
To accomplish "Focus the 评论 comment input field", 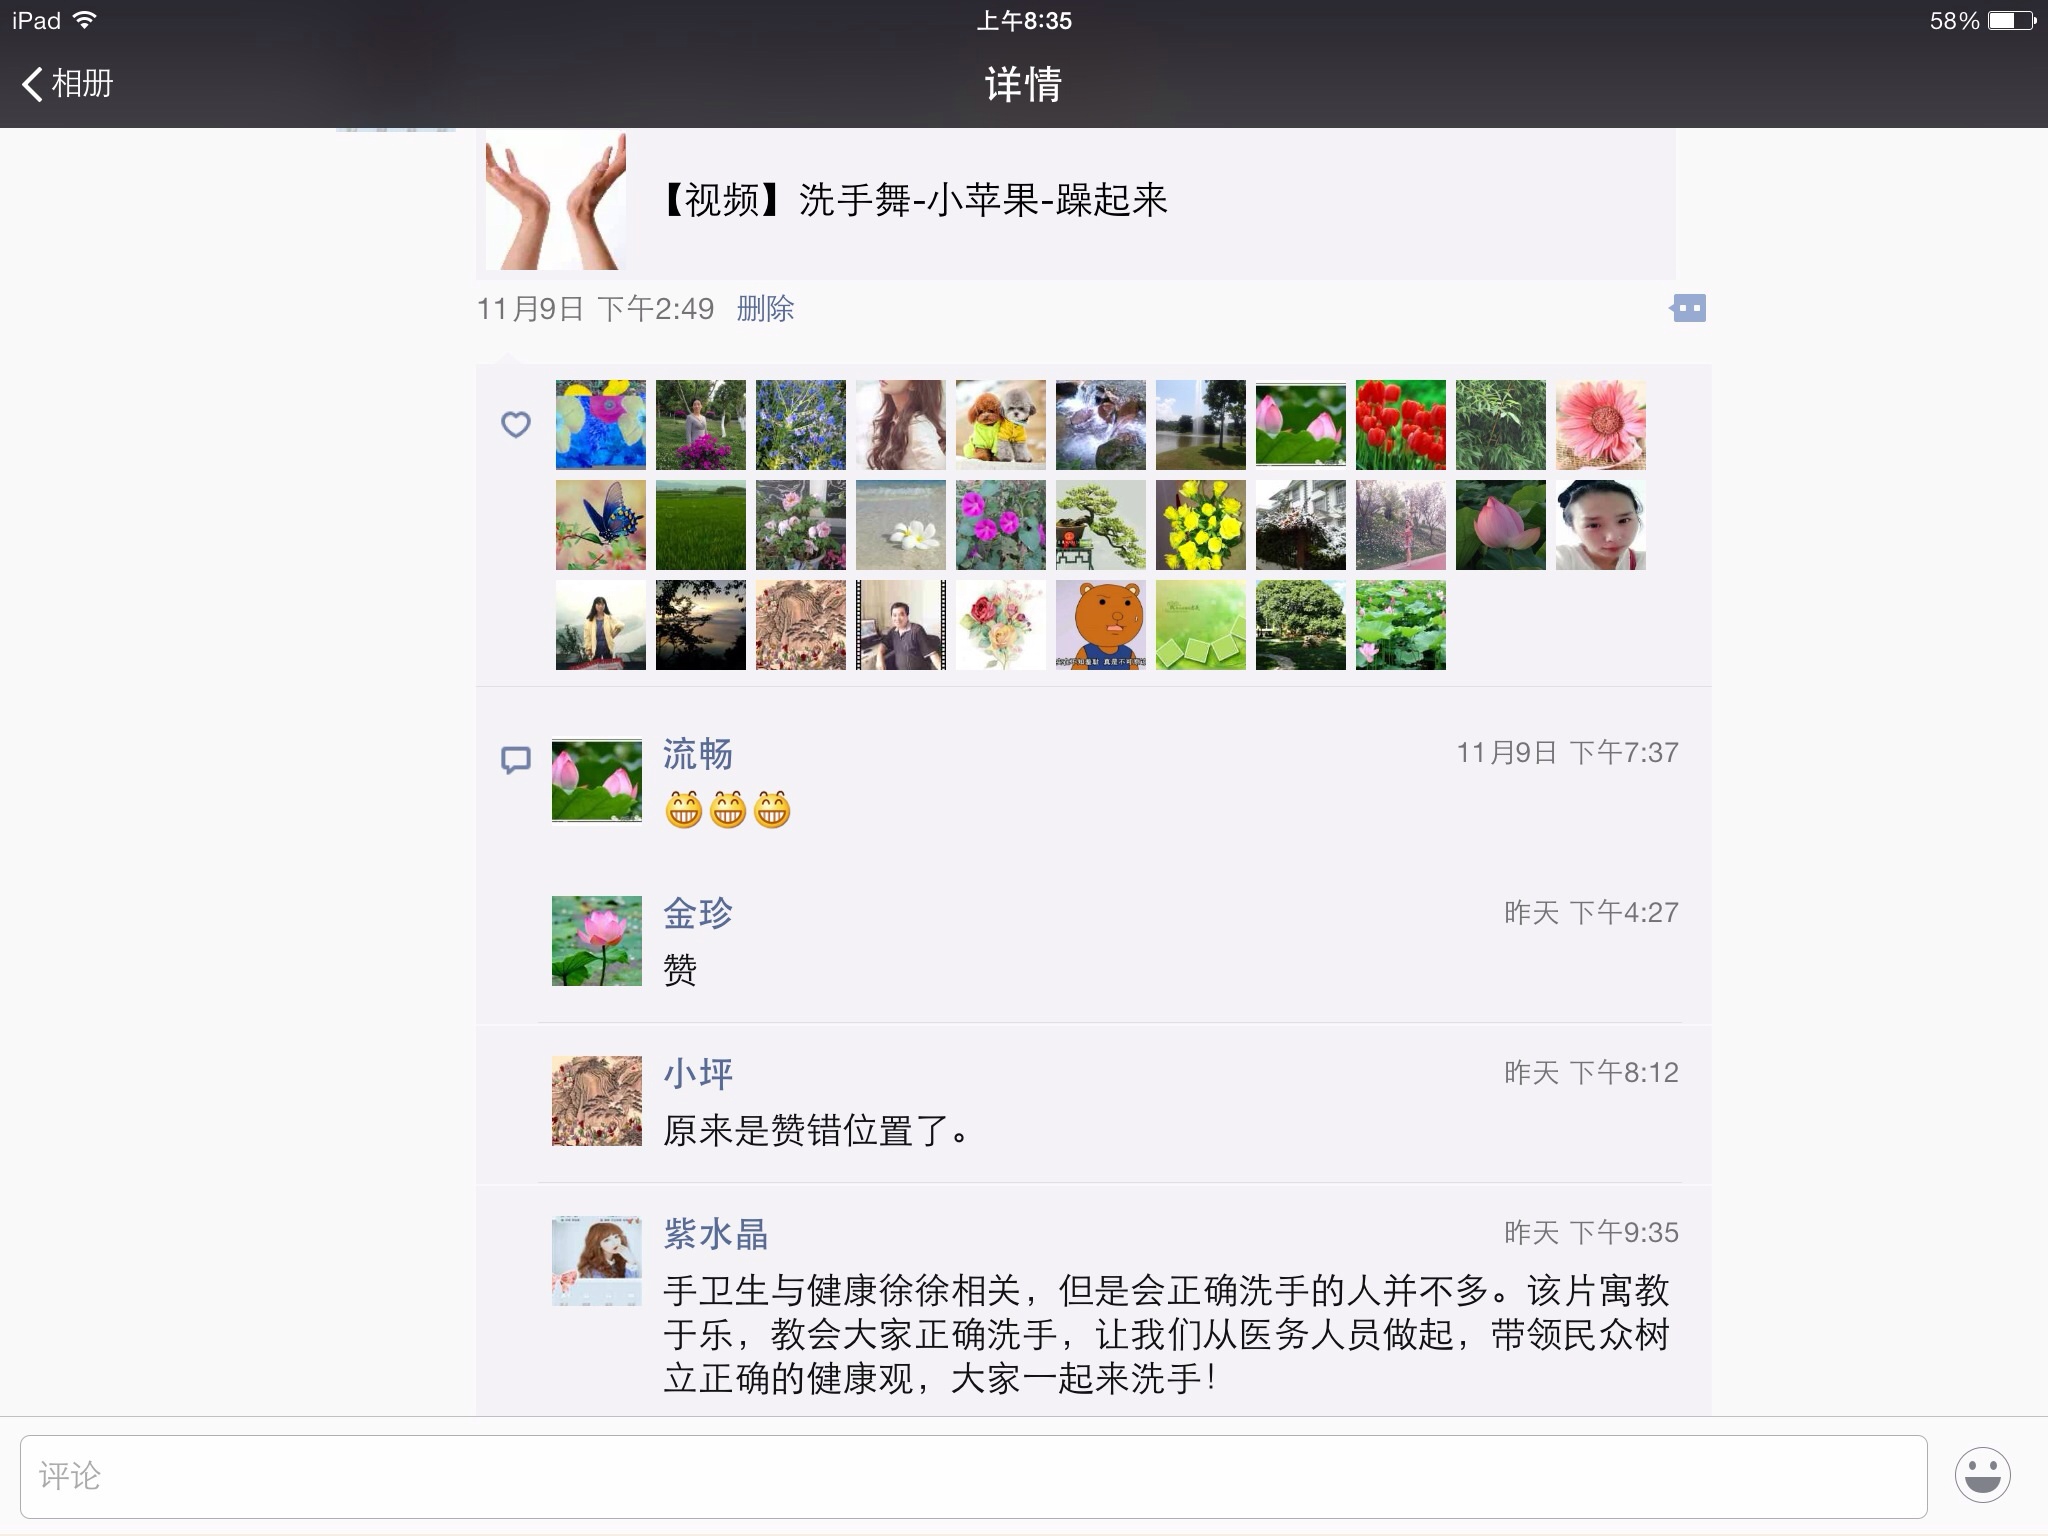I will pos(974,1477).
